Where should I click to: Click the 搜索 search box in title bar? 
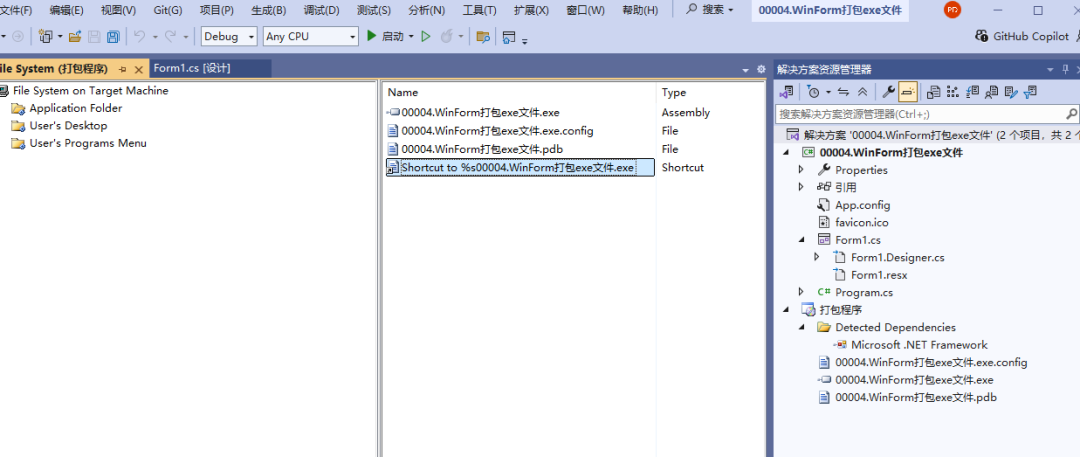click(x=710, y=10)
